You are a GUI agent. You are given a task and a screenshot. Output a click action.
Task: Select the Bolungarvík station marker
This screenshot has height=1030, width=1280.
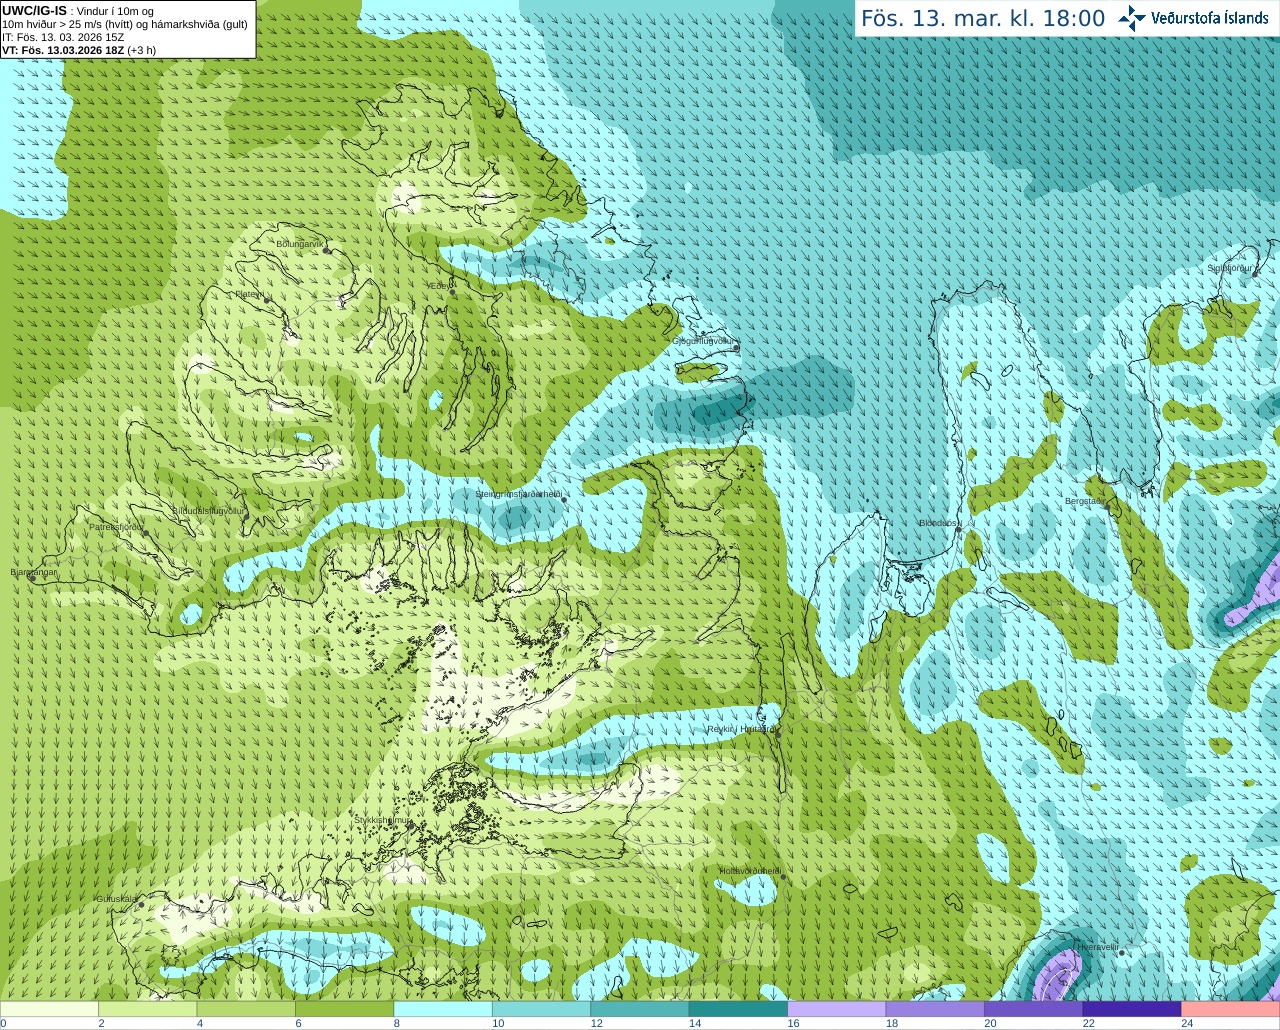pos(327,250)
